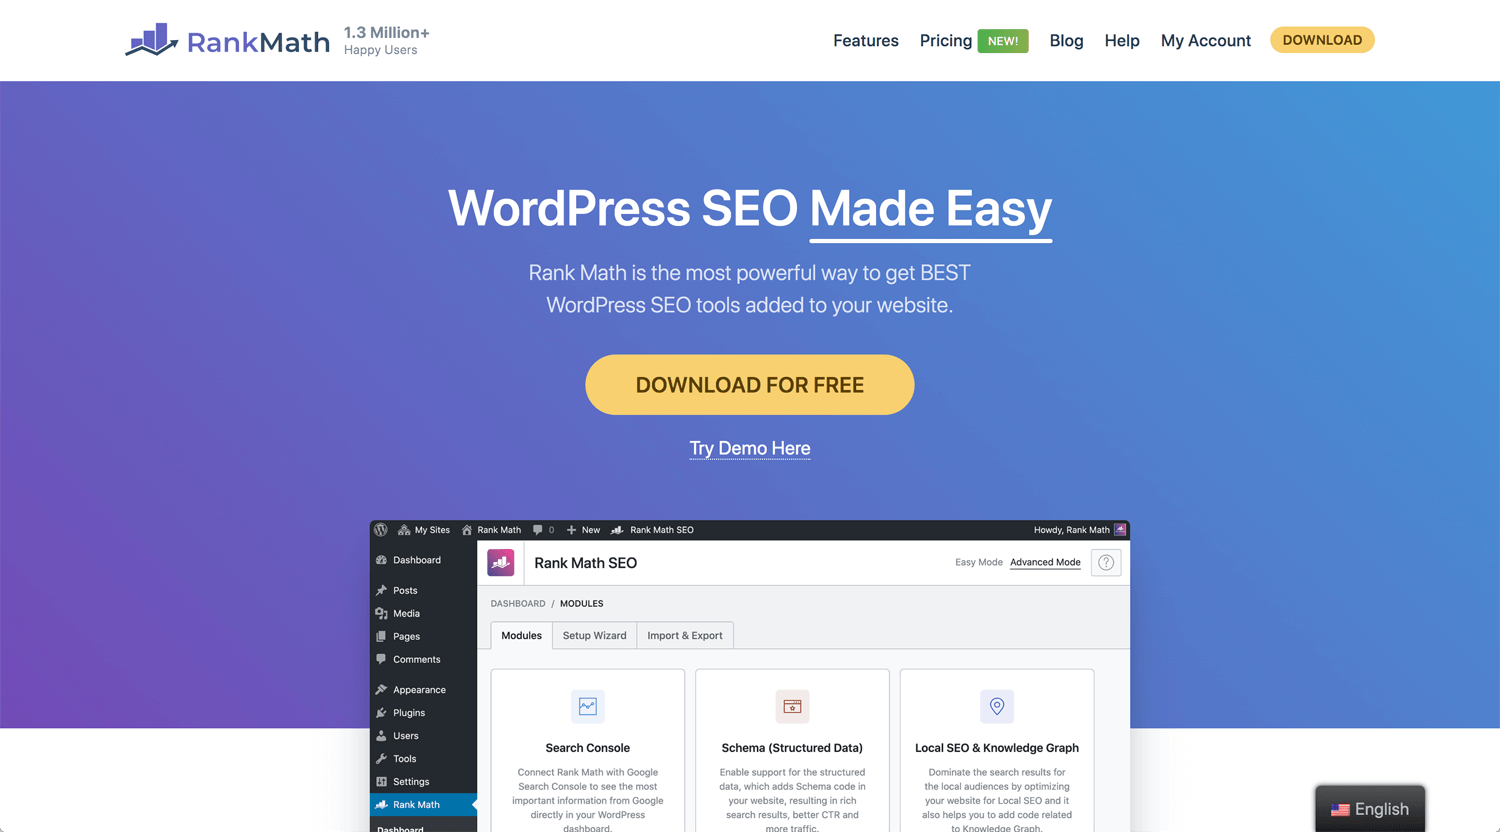Viewport: 1500px width, 832px height.
Task: Open the English language selector
Action: pos(1370,809)
